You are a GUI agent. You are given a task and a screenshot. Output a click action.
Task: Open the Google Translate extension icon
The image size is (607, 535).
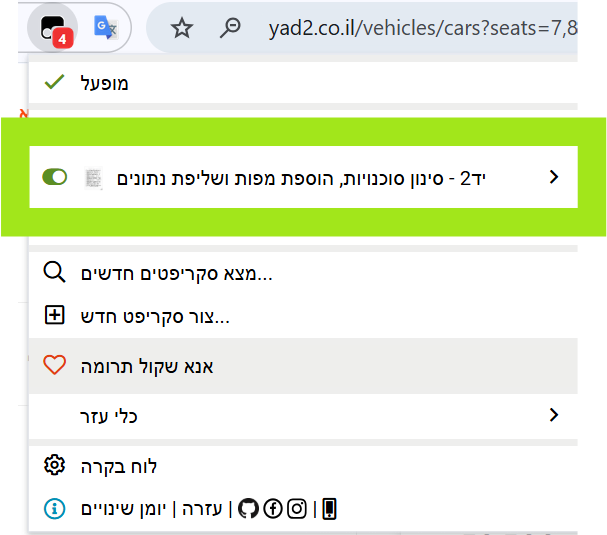click(105, 27)
